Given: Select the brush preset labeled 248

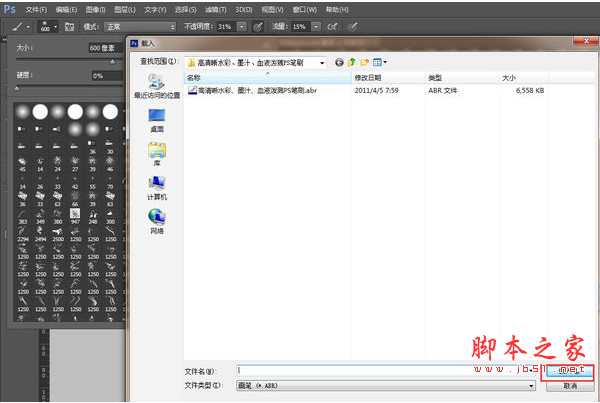Looking at the screenshot, I should [x=93, y=216].
